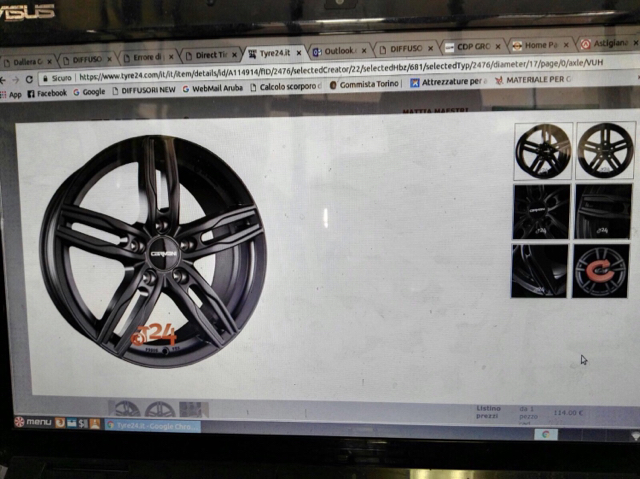Click the Chrome icon in system tray
The height and width of the screenshot is (479, 640).
[546, 435]
